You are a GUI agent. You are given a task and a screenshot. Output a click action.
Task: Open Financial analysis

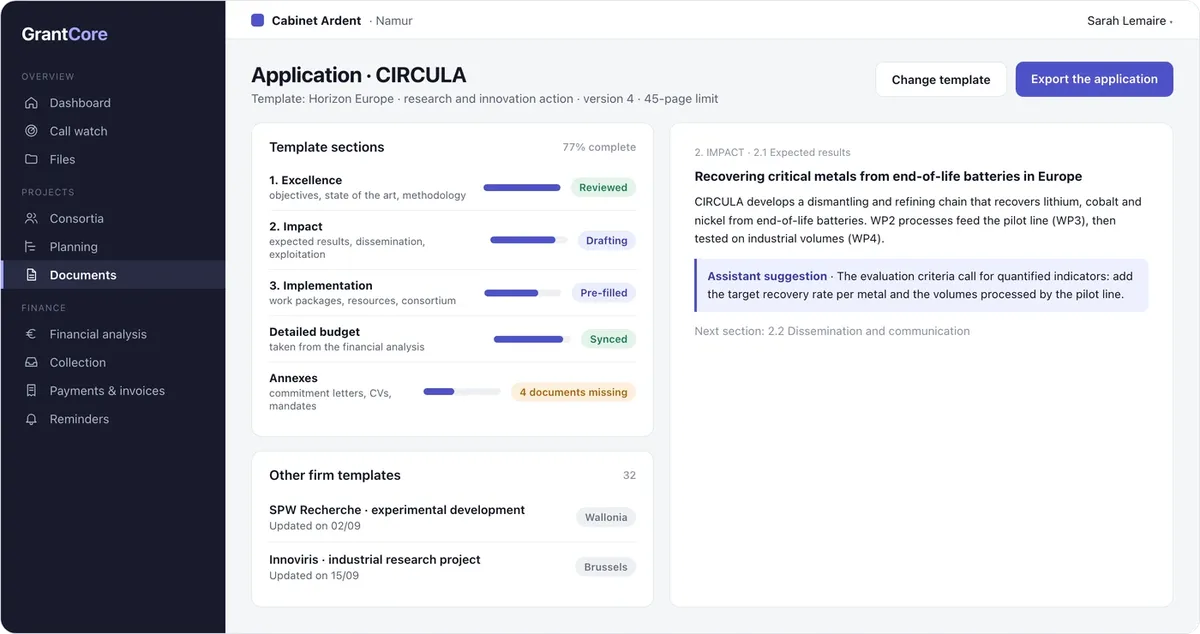113,334
